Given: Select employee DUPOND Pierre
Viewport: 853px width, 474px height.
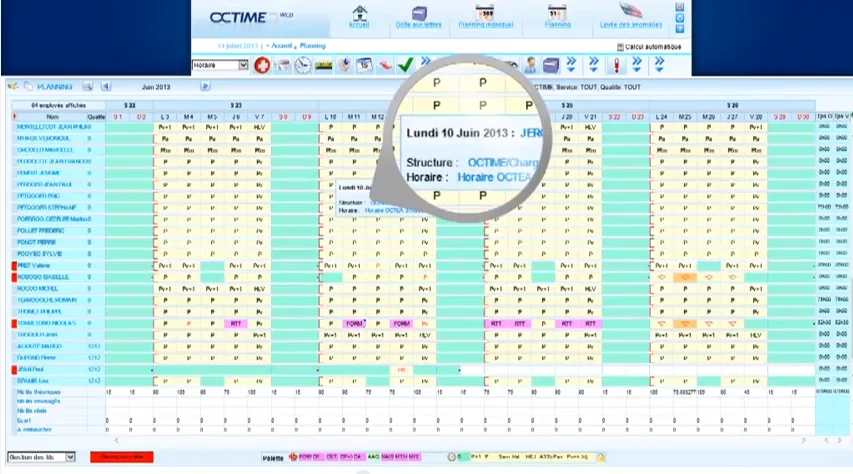Looking at the screenshot, I should (x=36, y=358).
